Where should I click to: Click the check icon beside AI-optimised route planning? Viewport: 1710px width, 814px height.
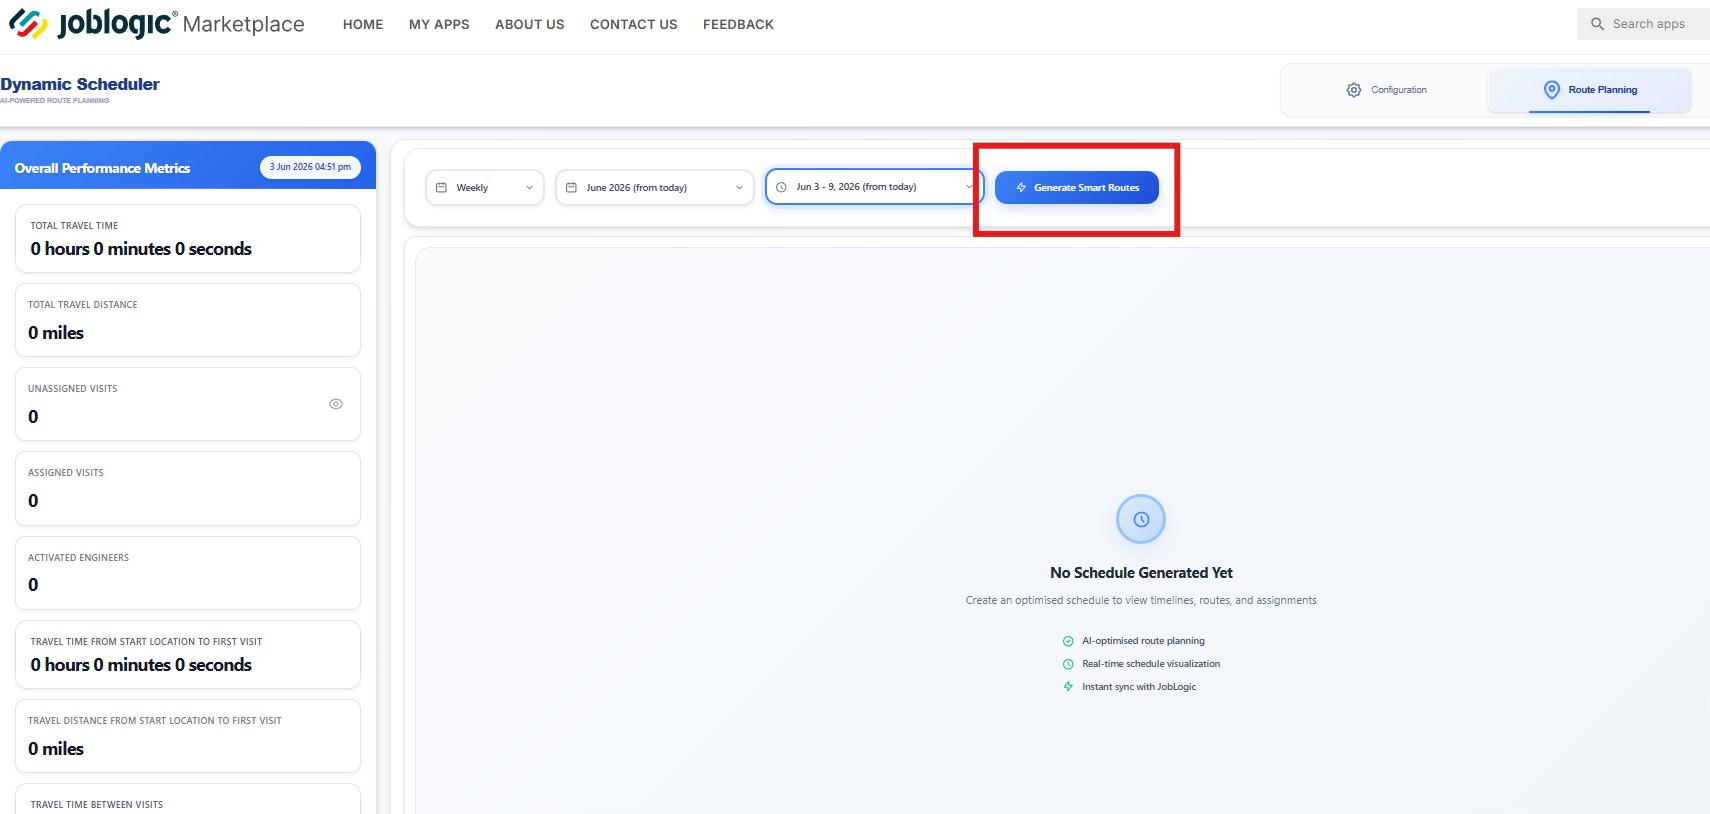[x=1068, y=641]
